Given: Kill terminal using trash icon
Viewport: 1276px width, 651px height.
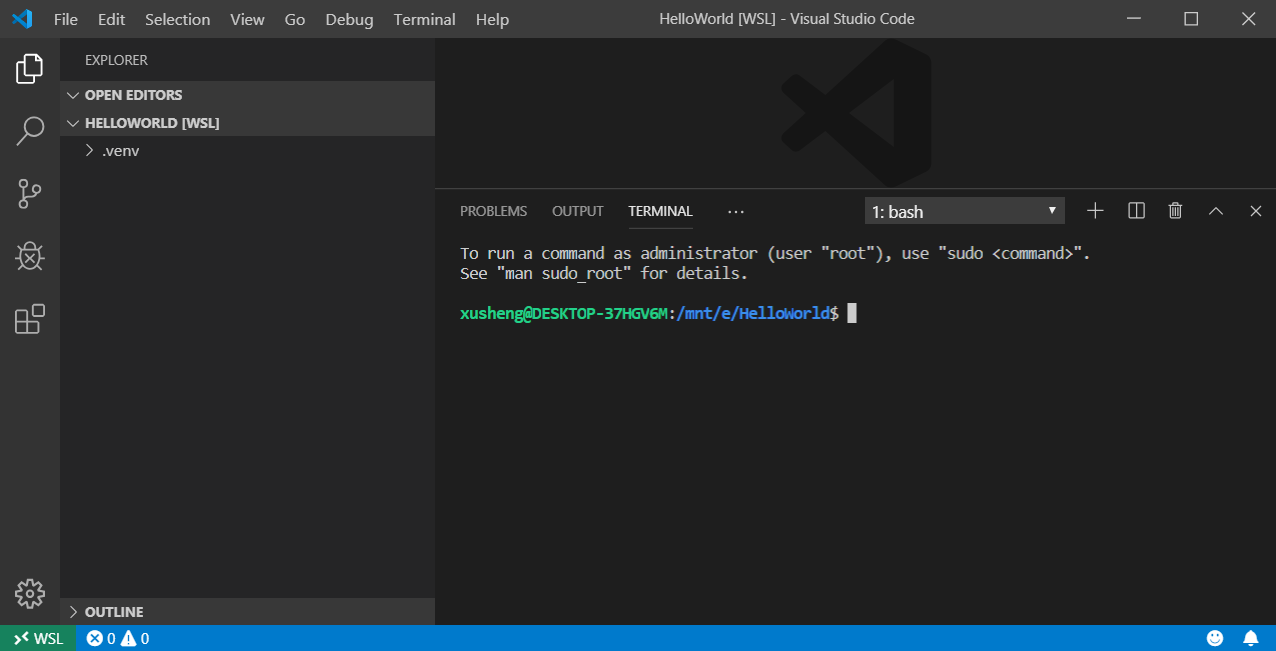Looking at the screenshot, I should (1175, 211).
